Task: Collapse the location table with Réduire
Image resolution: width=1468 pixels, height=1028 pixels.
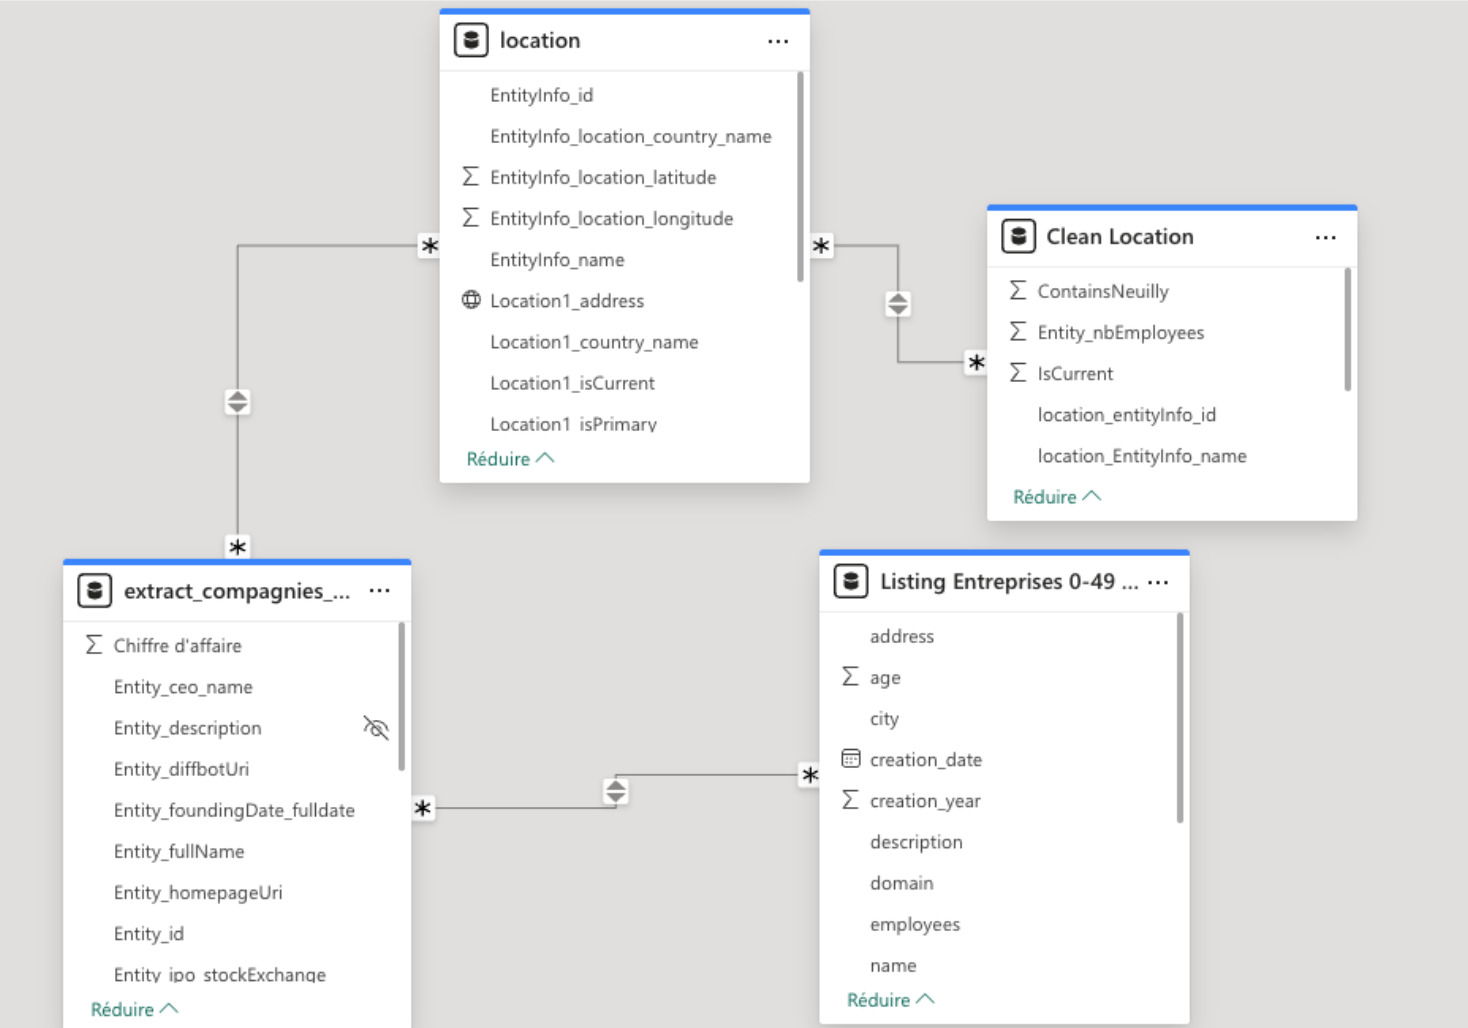Action: click(509, 459)
